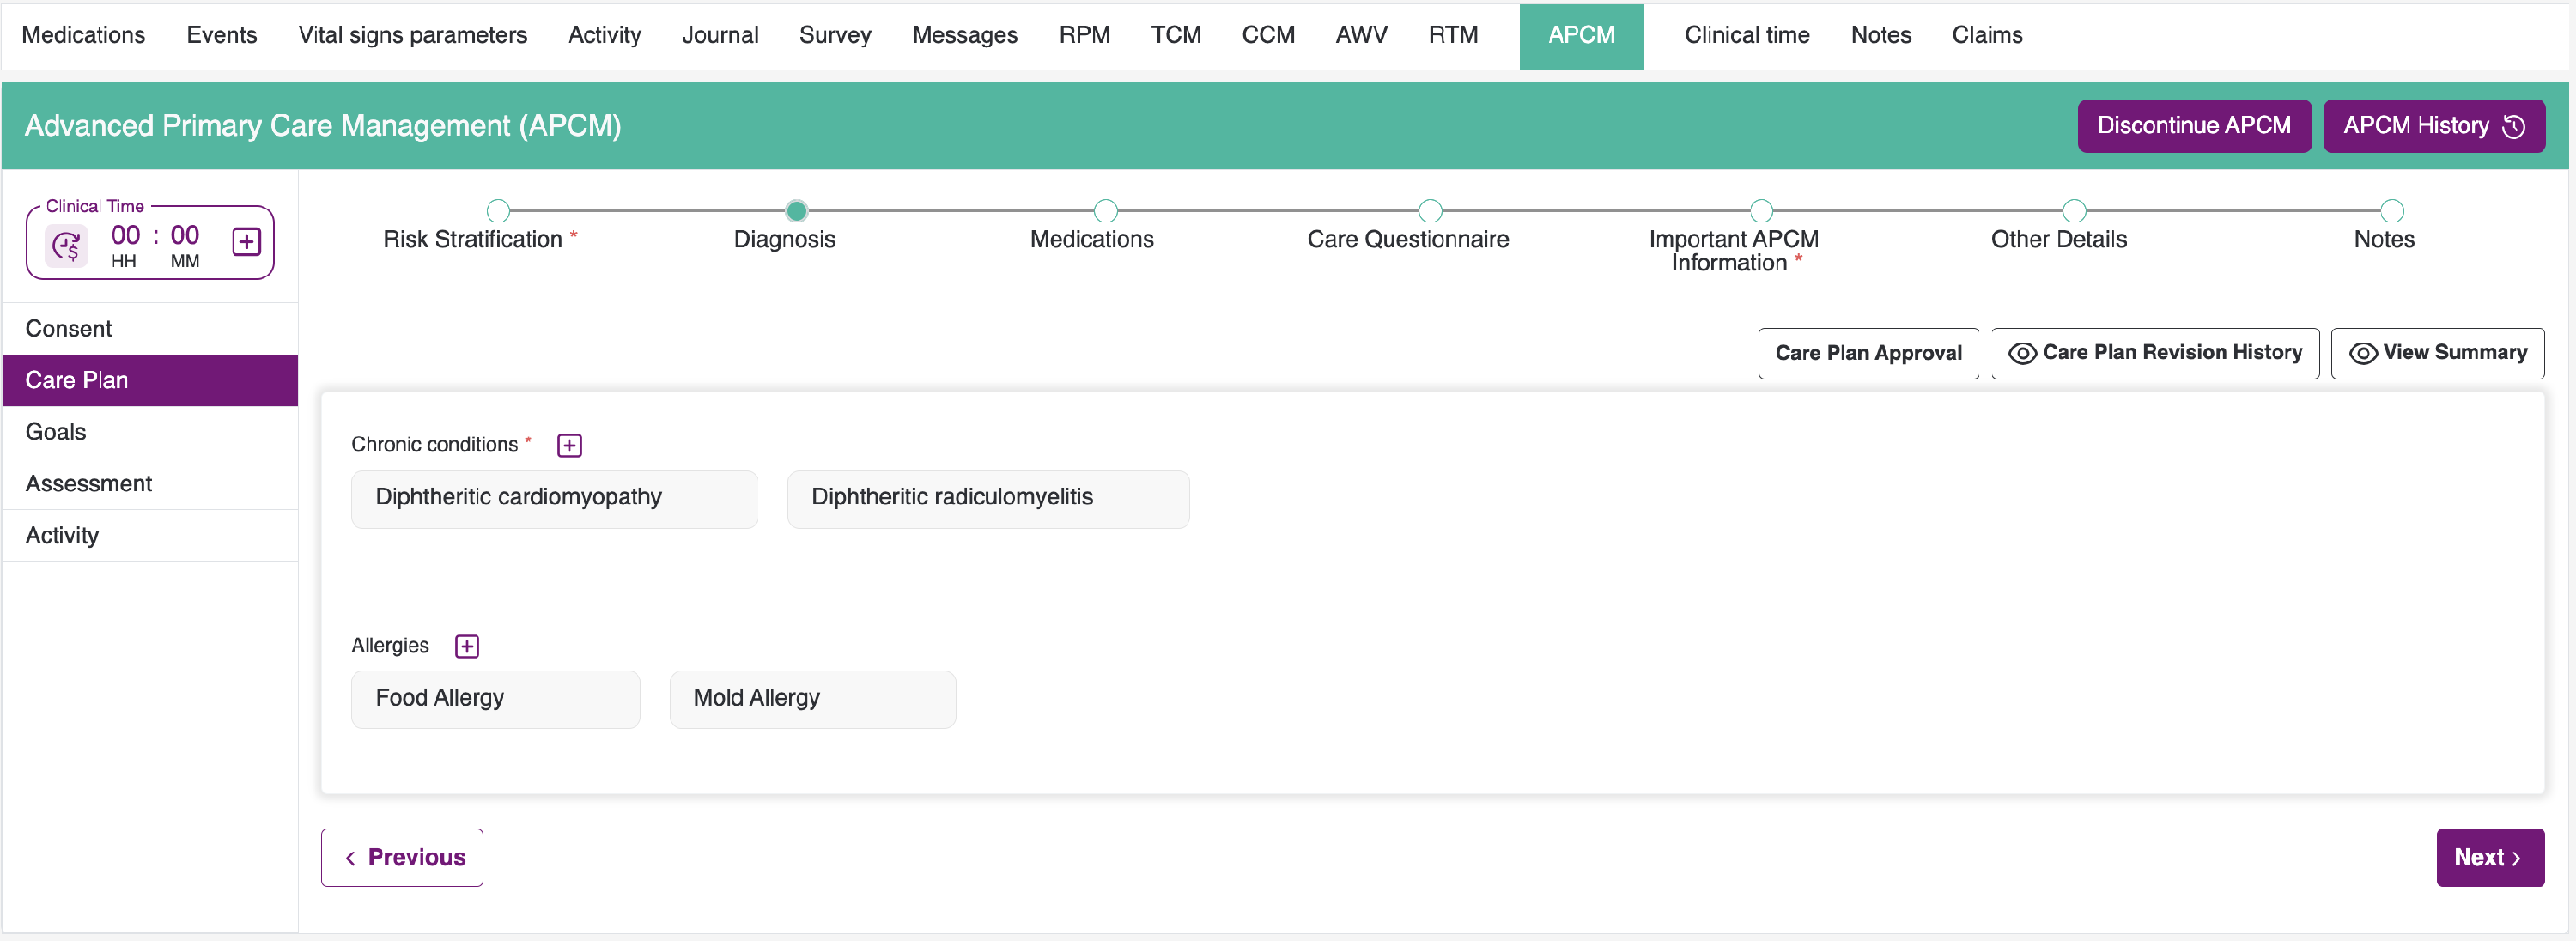Go to Previous step
This screenshot has width=2576, height=941.
(402, 857)
